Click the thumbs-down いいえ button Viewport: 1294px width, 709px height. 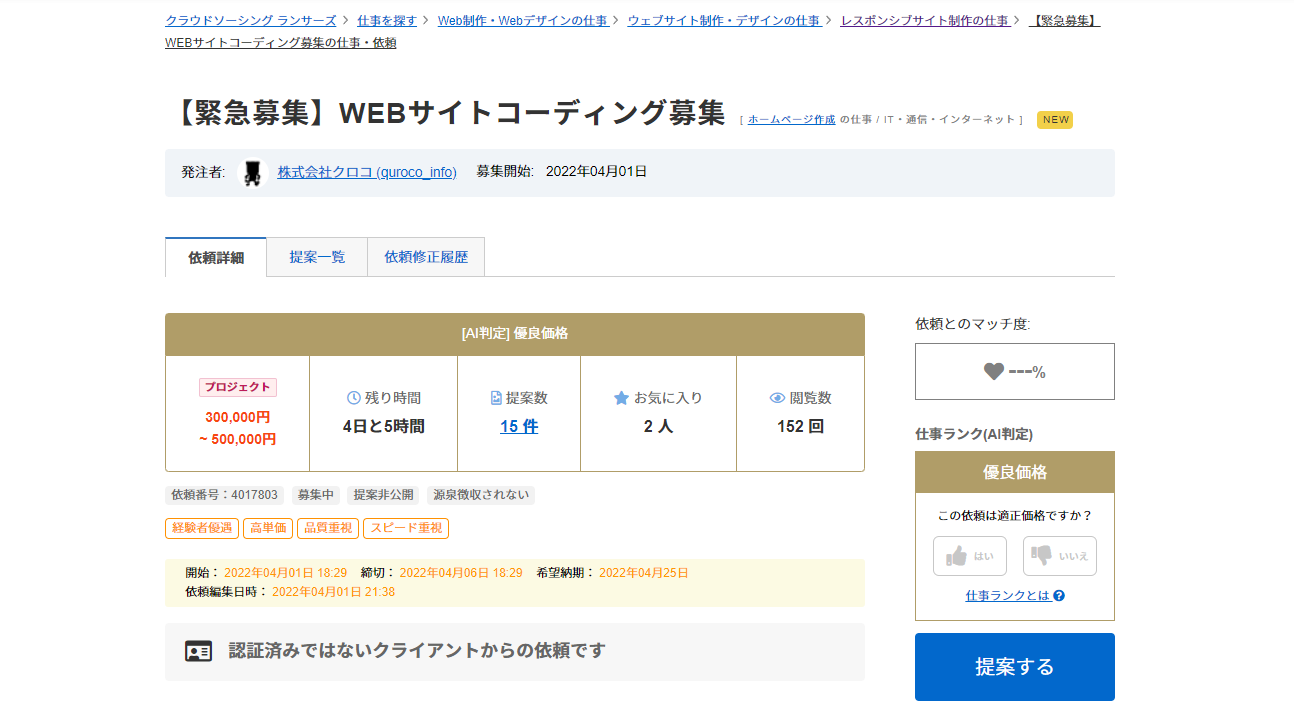pos(1060,556)
